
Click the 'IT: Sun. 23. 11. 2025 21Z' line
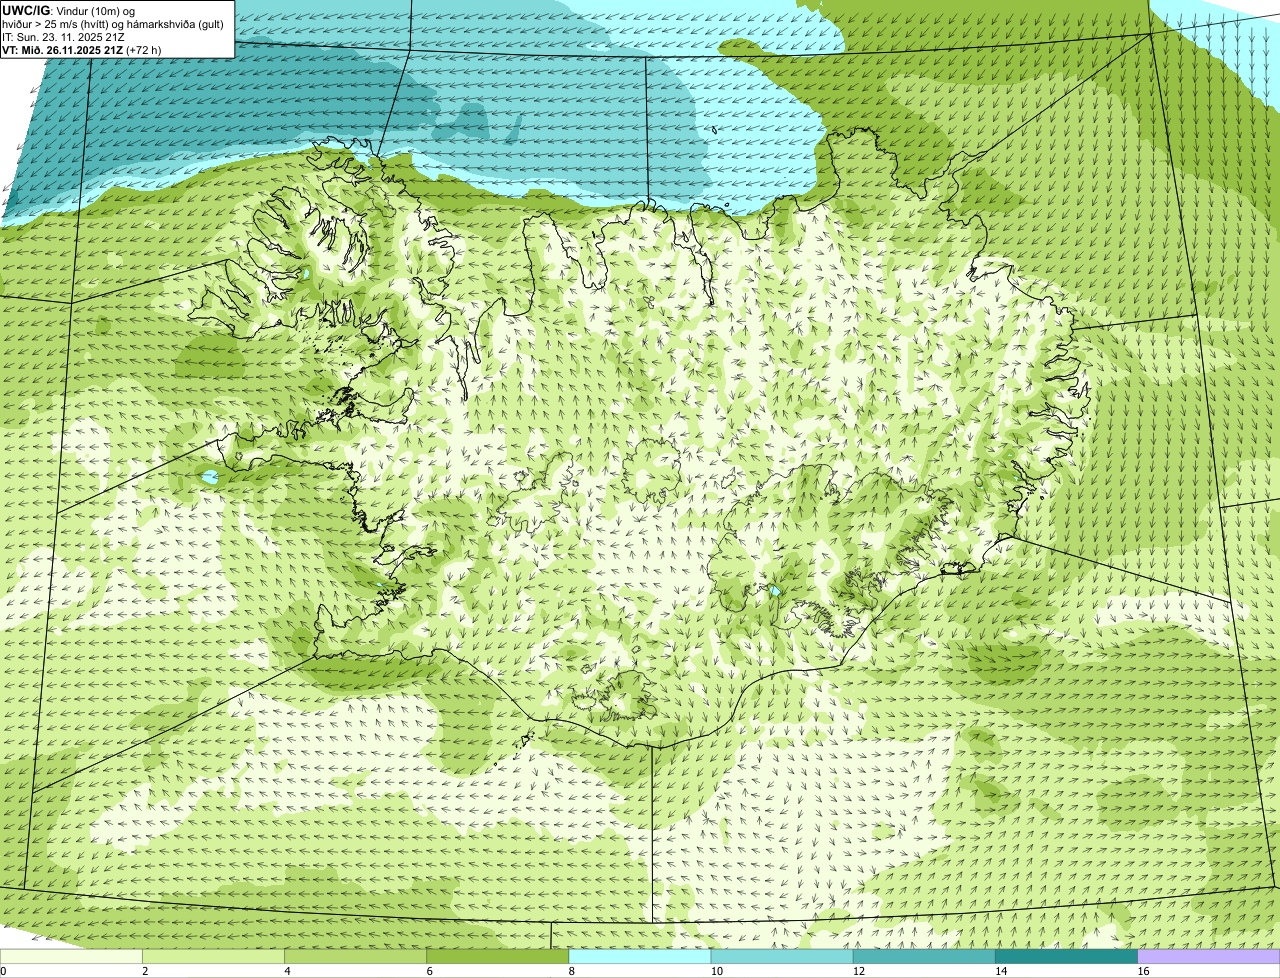(x=64, y=37)
